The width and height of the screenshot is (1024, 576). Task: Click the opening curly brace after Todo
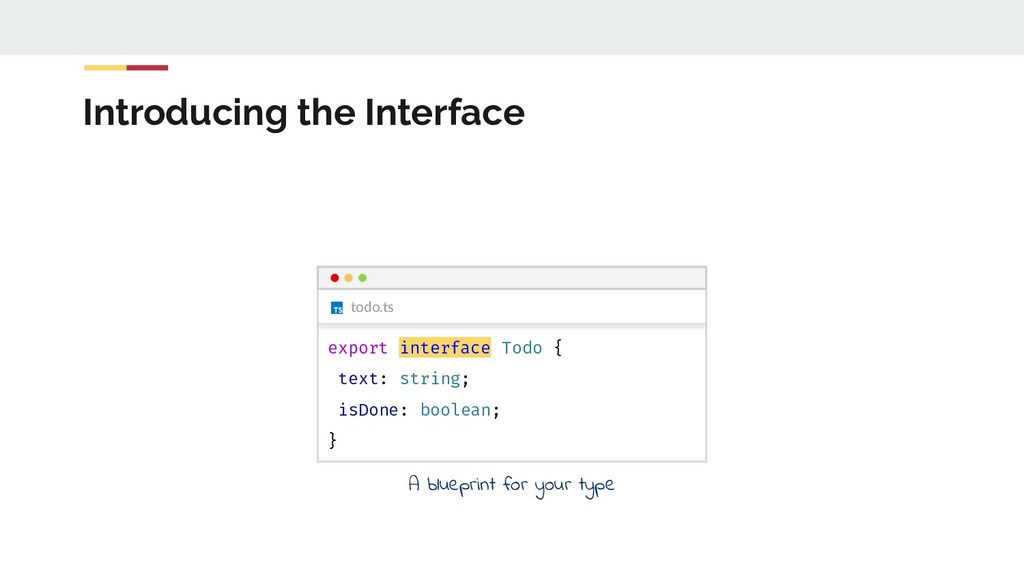pyautogui.click(x=558, y=348)
